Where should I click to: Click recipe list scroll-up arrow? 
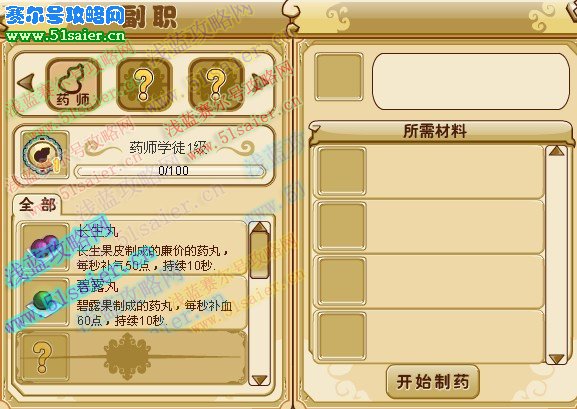point(260,227)
